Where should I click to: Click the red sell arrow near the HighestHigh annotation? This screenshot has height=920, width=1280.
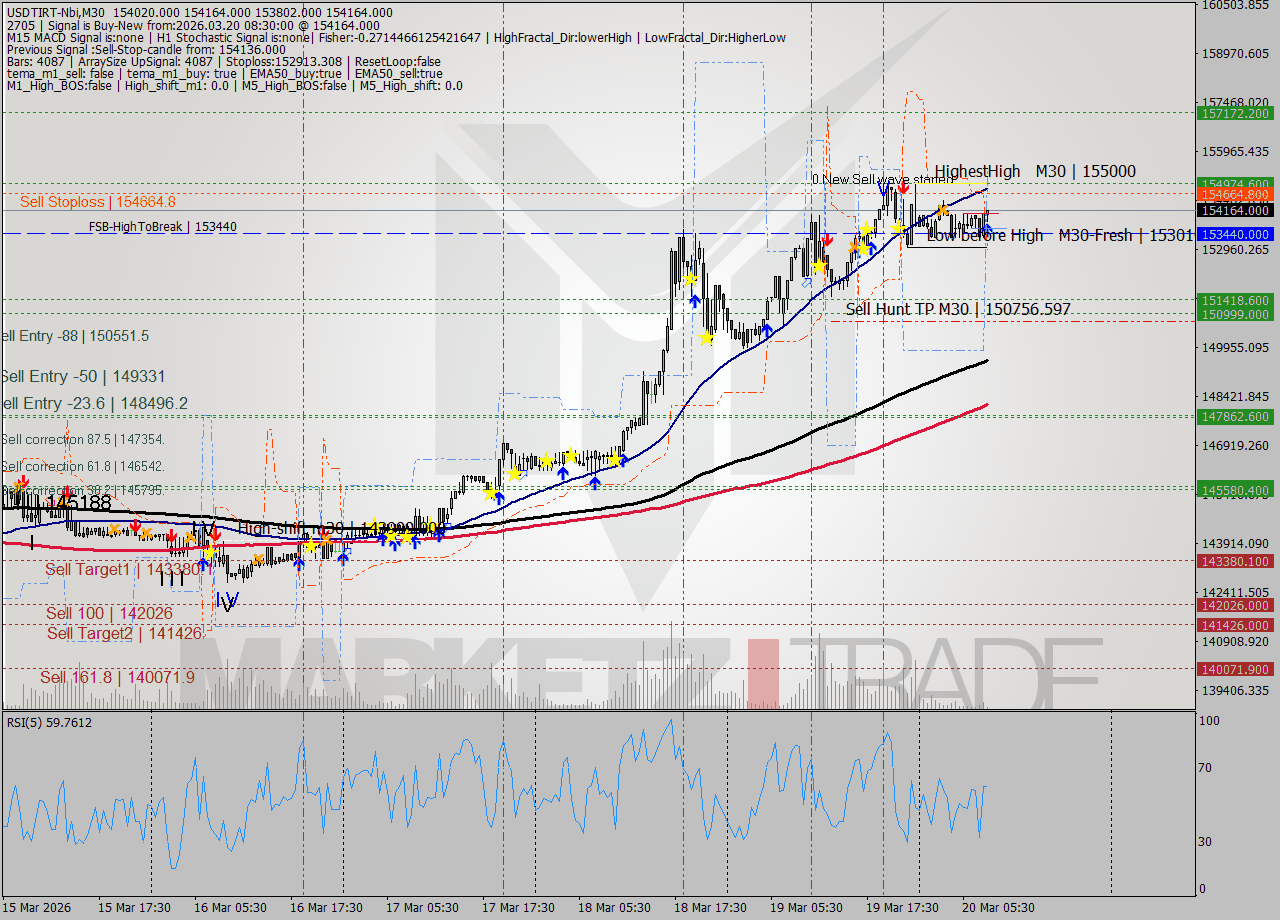(x=904, y=188)
